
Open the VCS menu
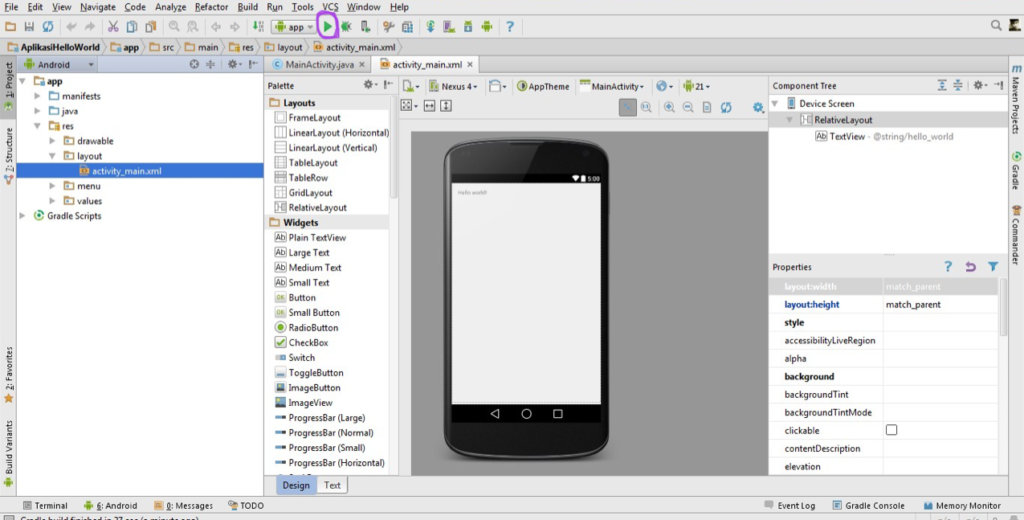[x=330, y=7]
